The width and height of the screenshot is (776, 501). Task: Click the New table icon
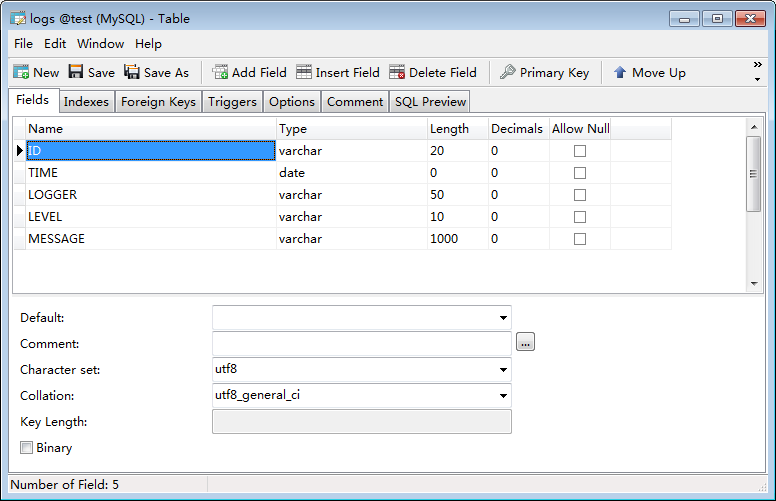pos(21,72)
